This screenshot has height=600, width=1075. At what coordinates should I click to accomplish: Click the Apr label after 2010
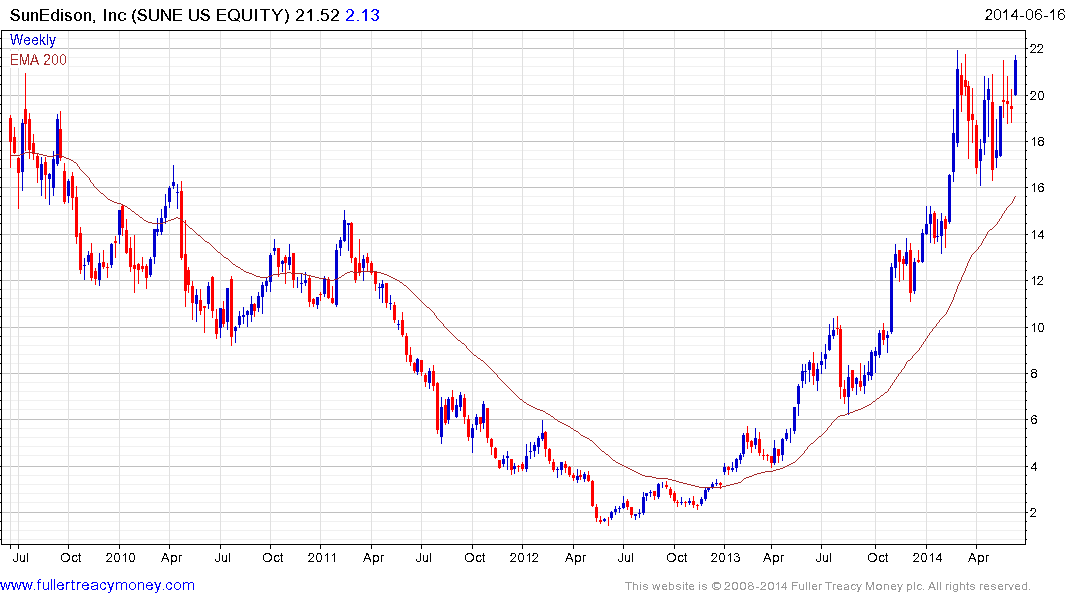[x=171, y=558]
